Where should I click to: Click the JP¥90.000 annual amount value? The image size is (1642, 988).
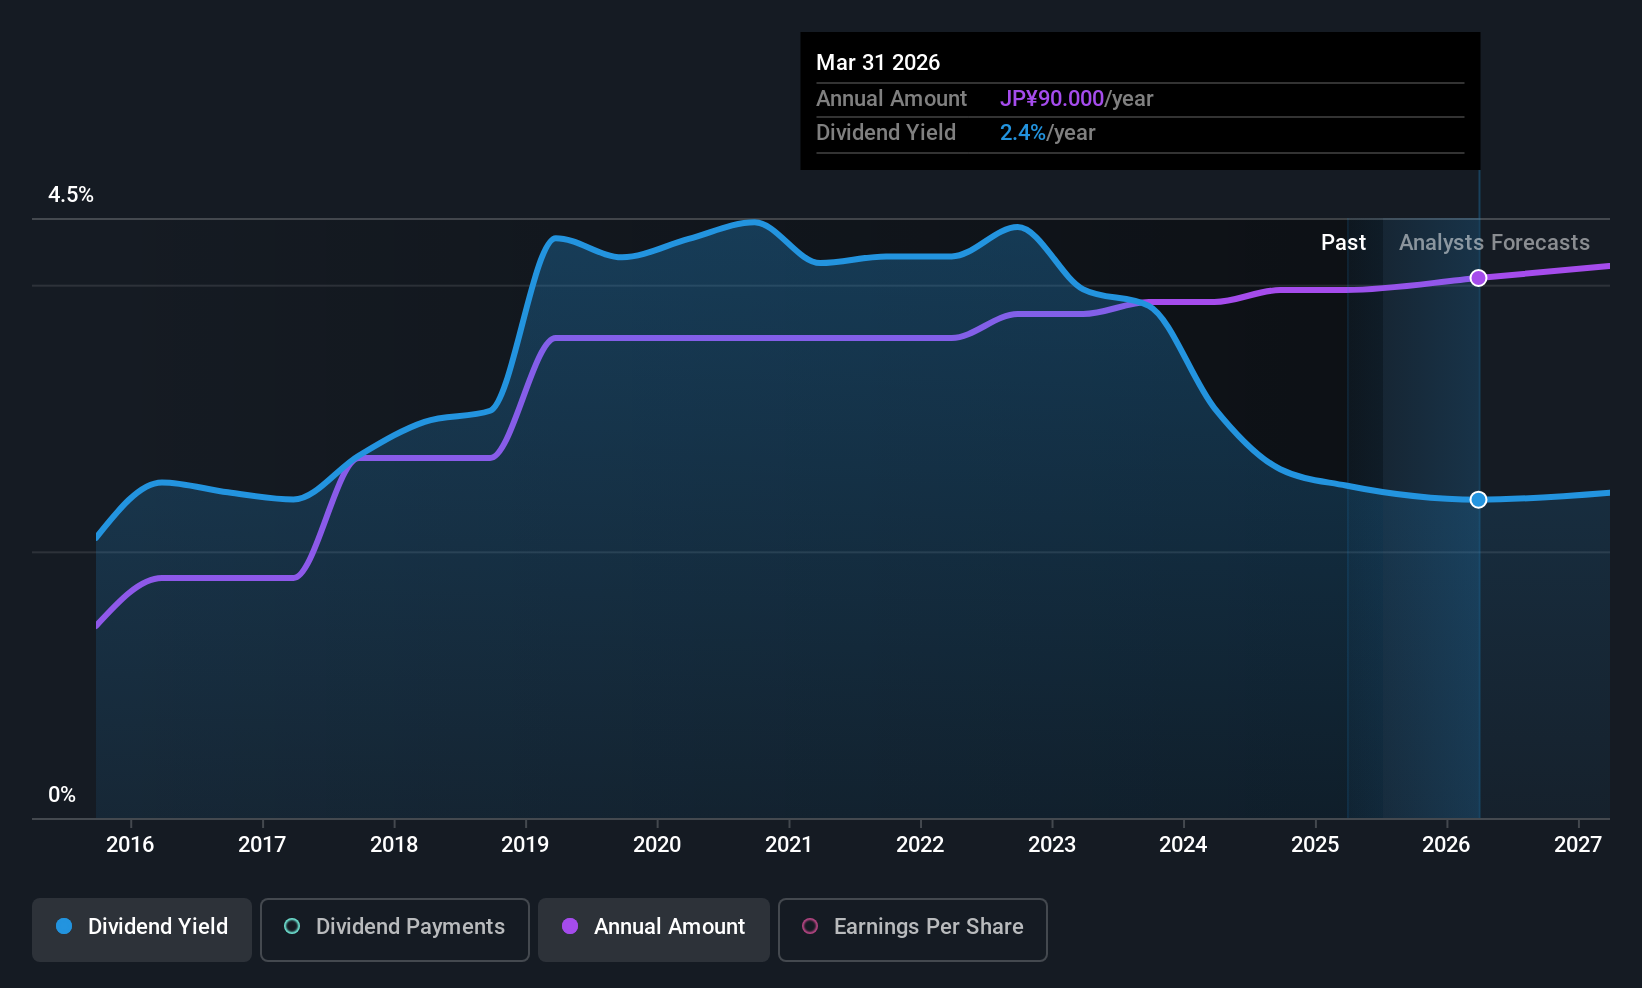[x=1052, y=99]
